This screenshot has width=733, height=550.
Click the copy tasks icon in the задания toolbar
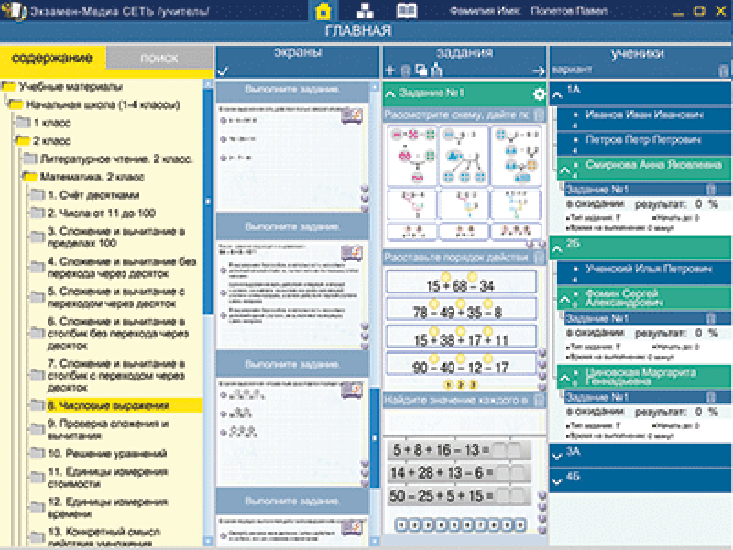click(421, 70)
